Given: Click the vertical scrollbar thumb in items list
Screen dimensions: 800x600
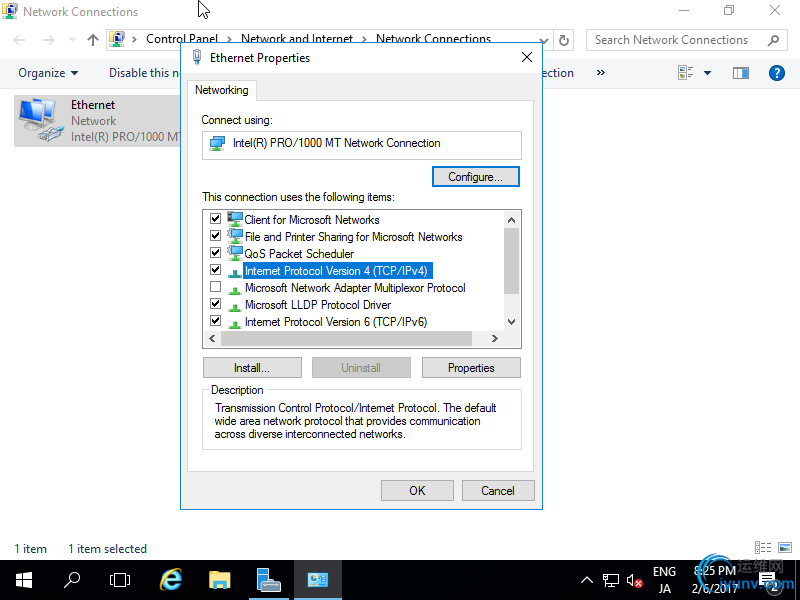Looking at the screenshot, I should (x=511, y=261).
